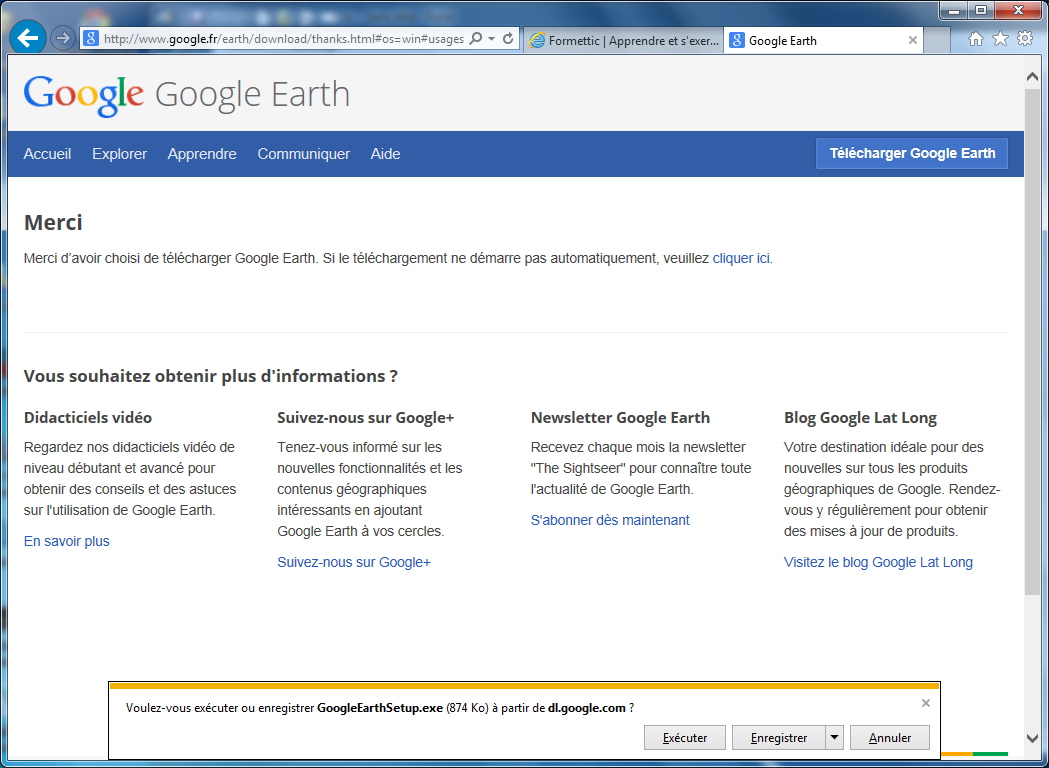Click the 'Newsletter Google Earth' heading
The height and width of the screenshot is (768, 1049).
click(x=620, y=417)
